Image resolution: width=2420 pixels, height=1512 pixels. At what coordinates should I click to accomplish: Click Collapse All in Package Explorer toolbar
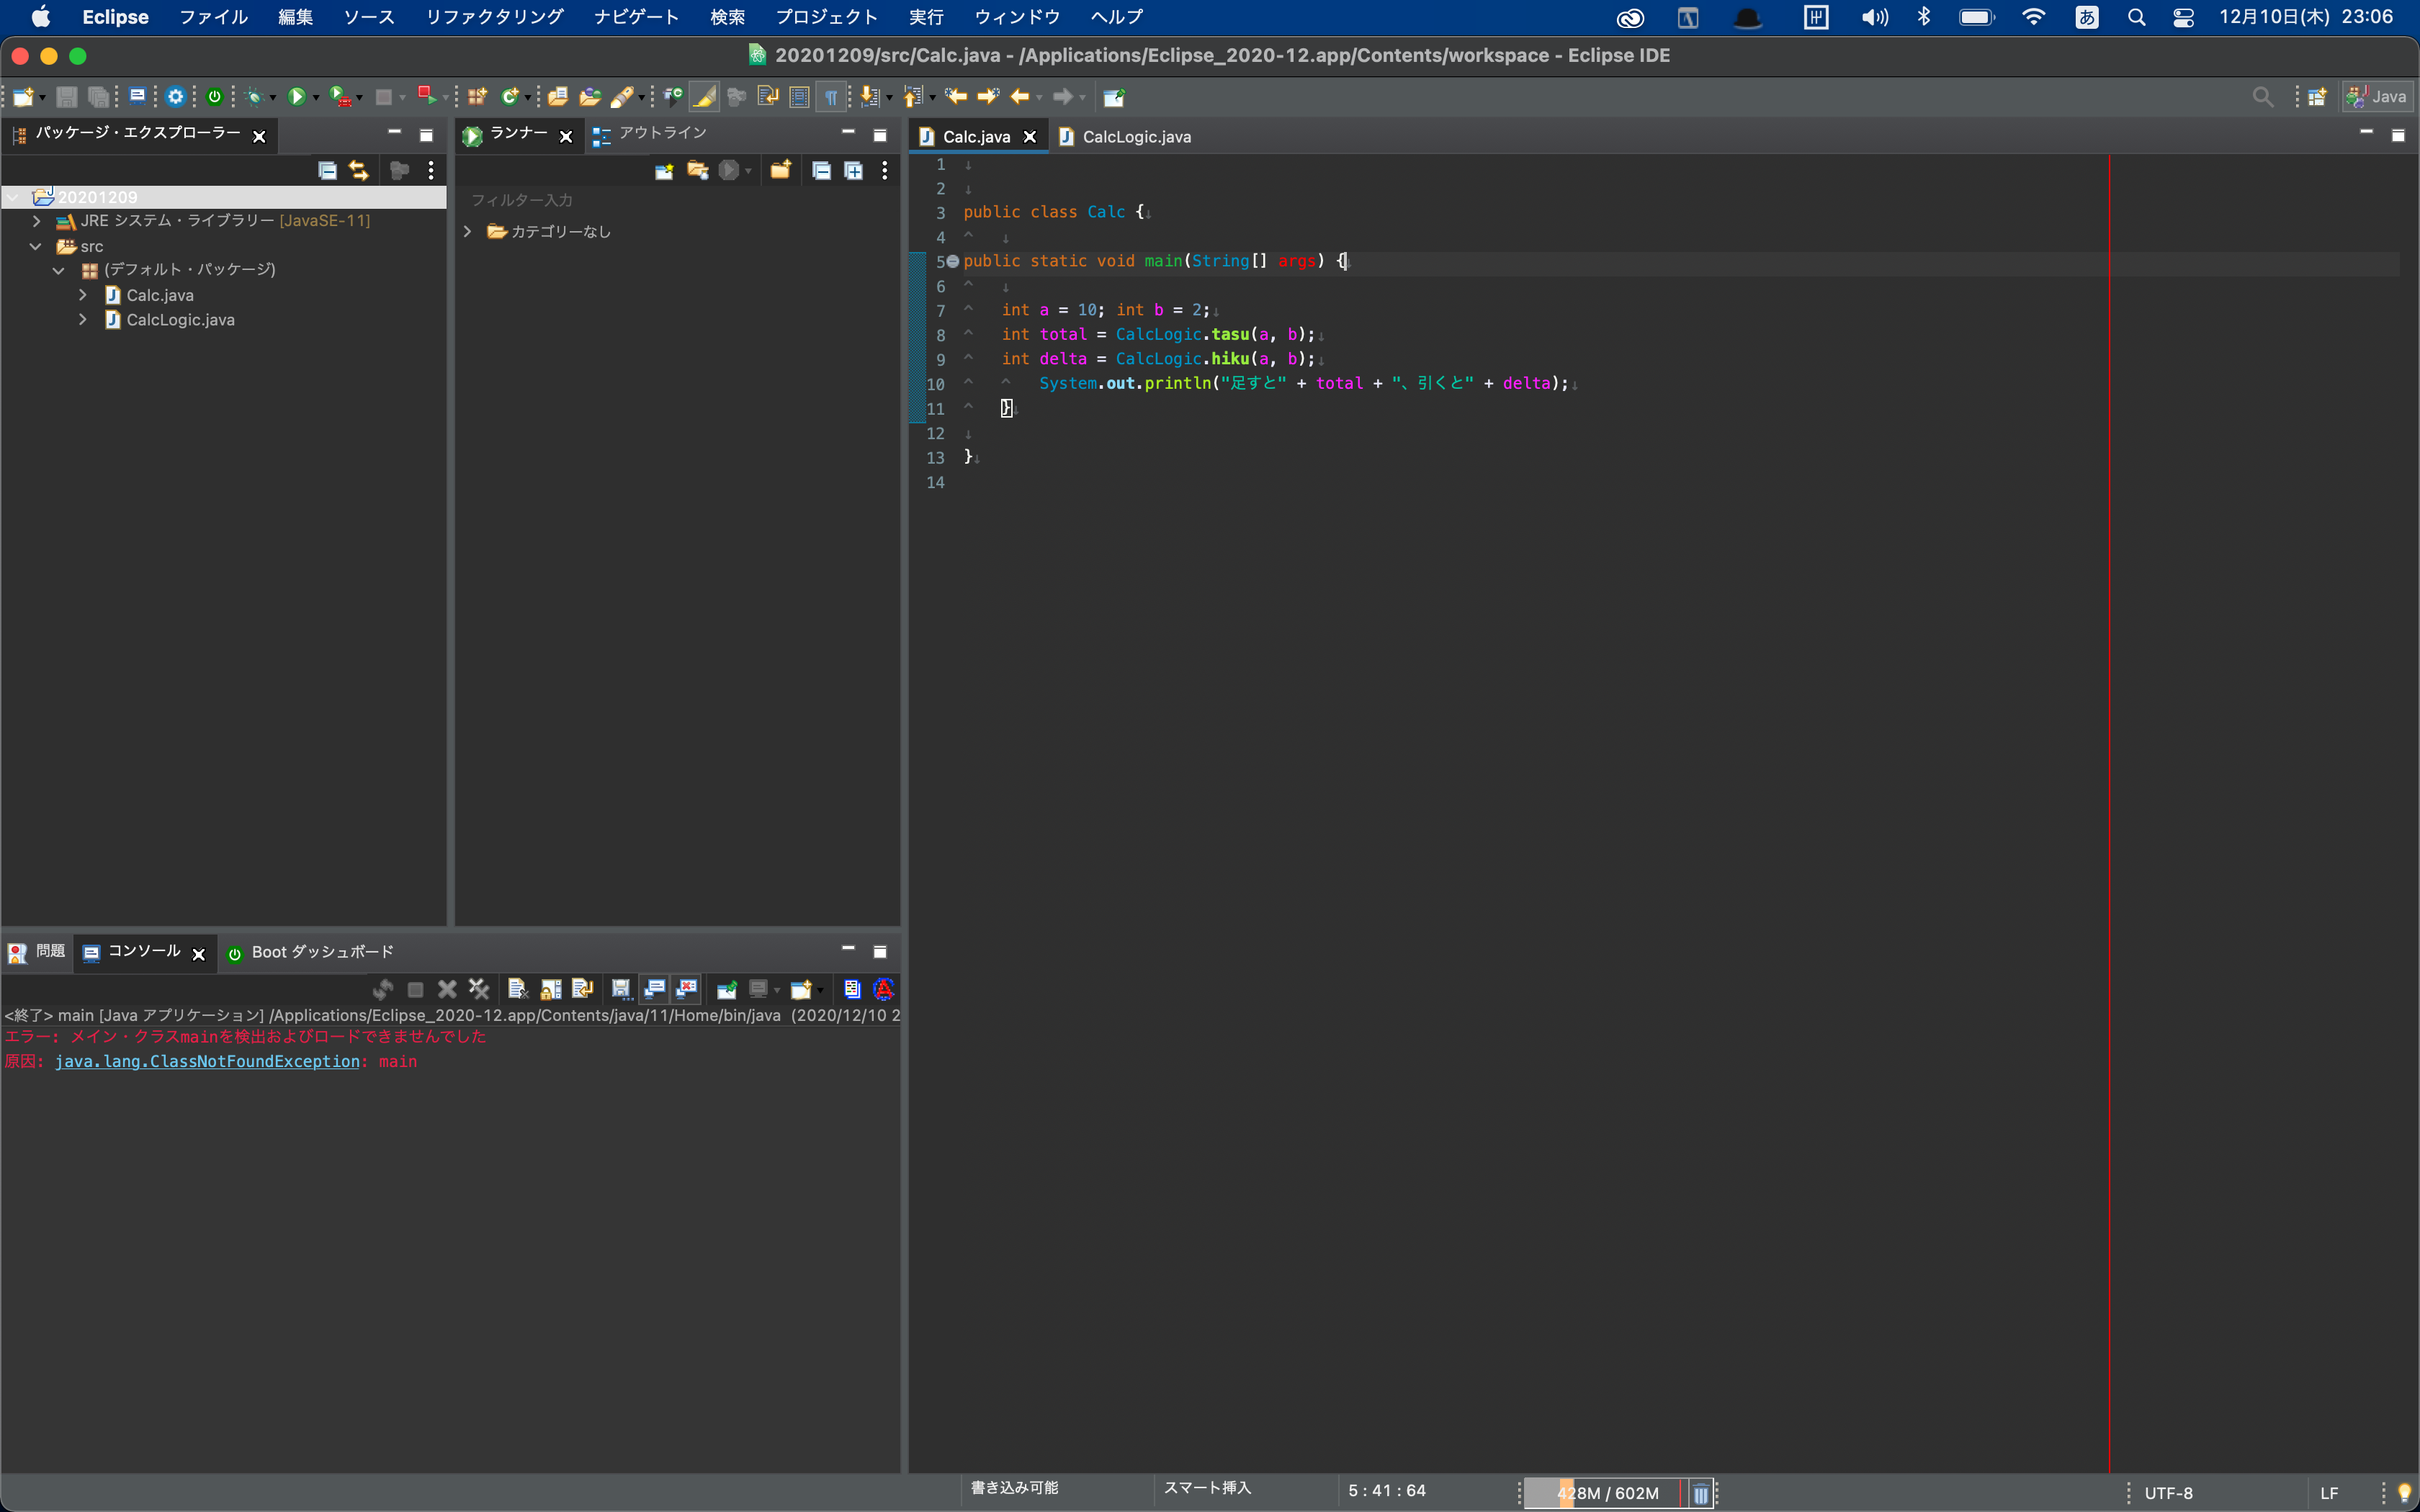point(327,170)
